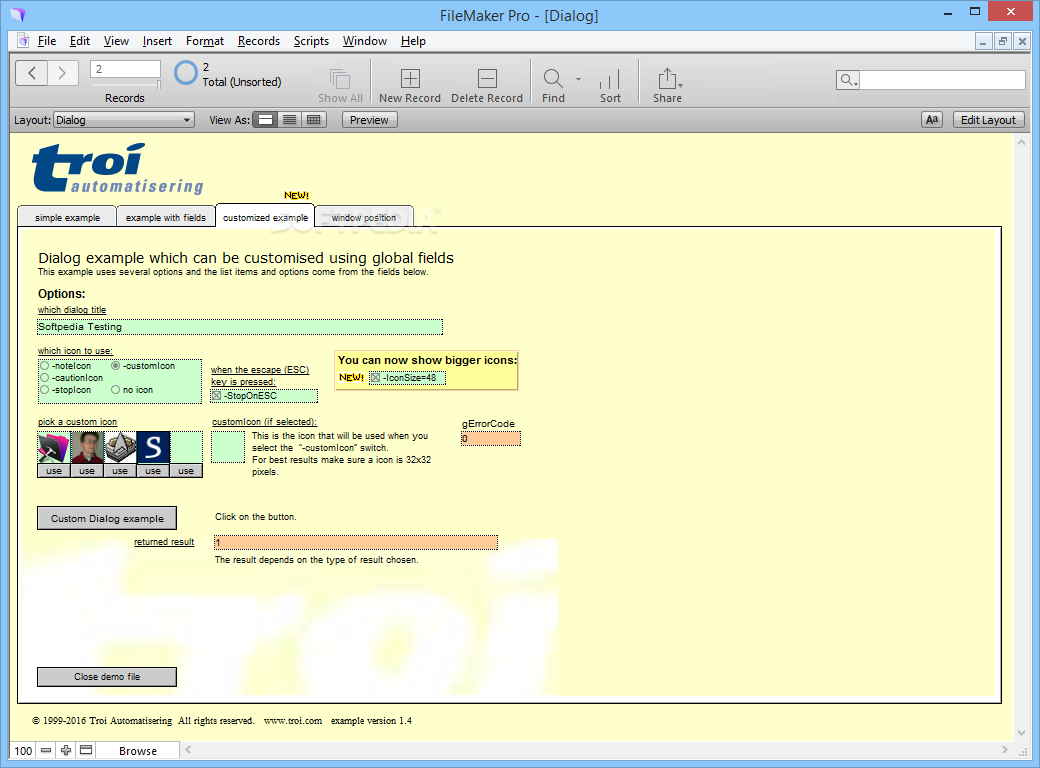Go to previous record arrow
The width and height of the screenshot is (1040, 768).
[x=31, y=73]
